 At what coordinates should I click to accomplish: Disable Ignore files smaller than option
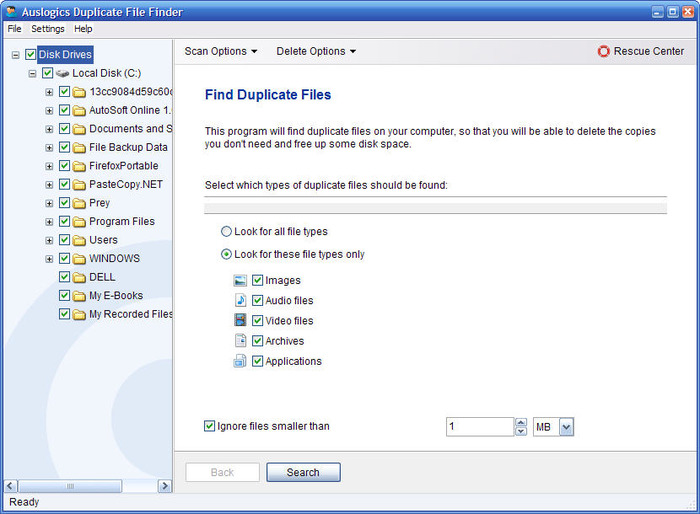point(209,426)
